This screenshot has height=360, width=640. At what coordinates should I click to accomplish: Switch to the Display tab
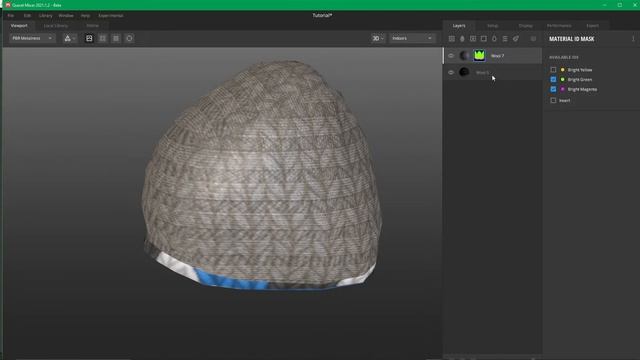point(526,25)
